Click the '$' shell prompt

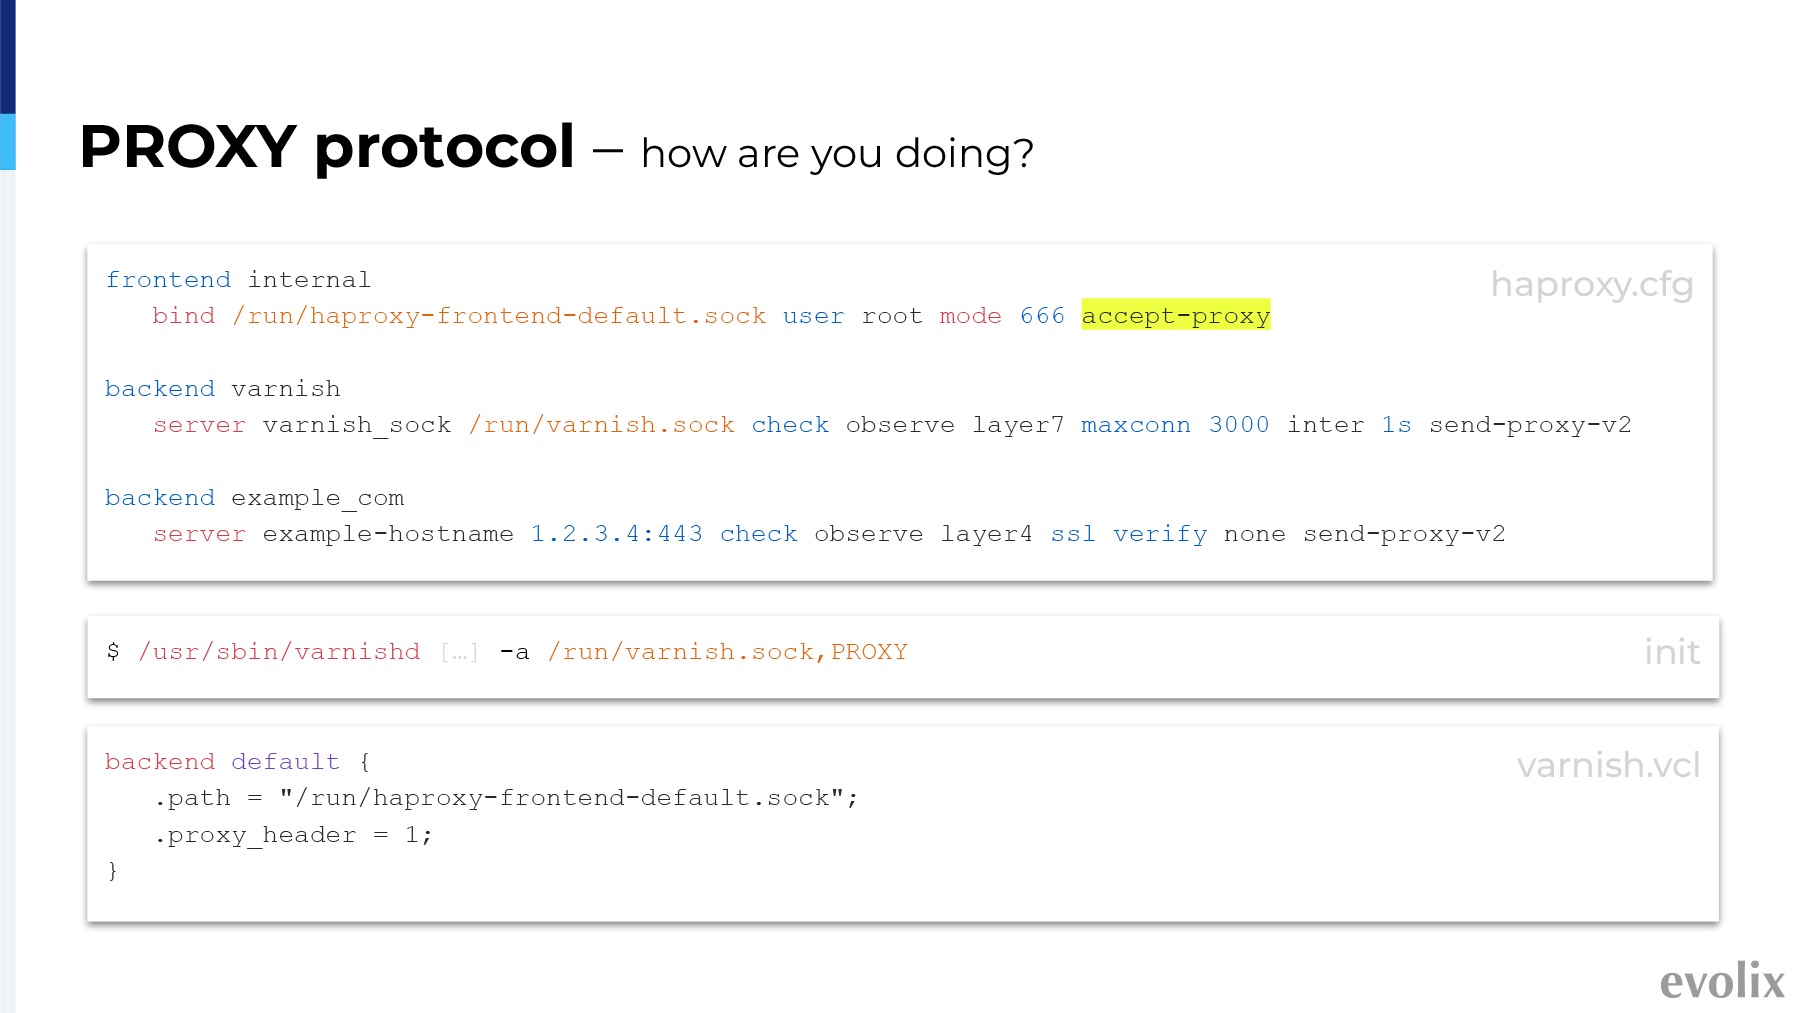click(x=113, y=652)
